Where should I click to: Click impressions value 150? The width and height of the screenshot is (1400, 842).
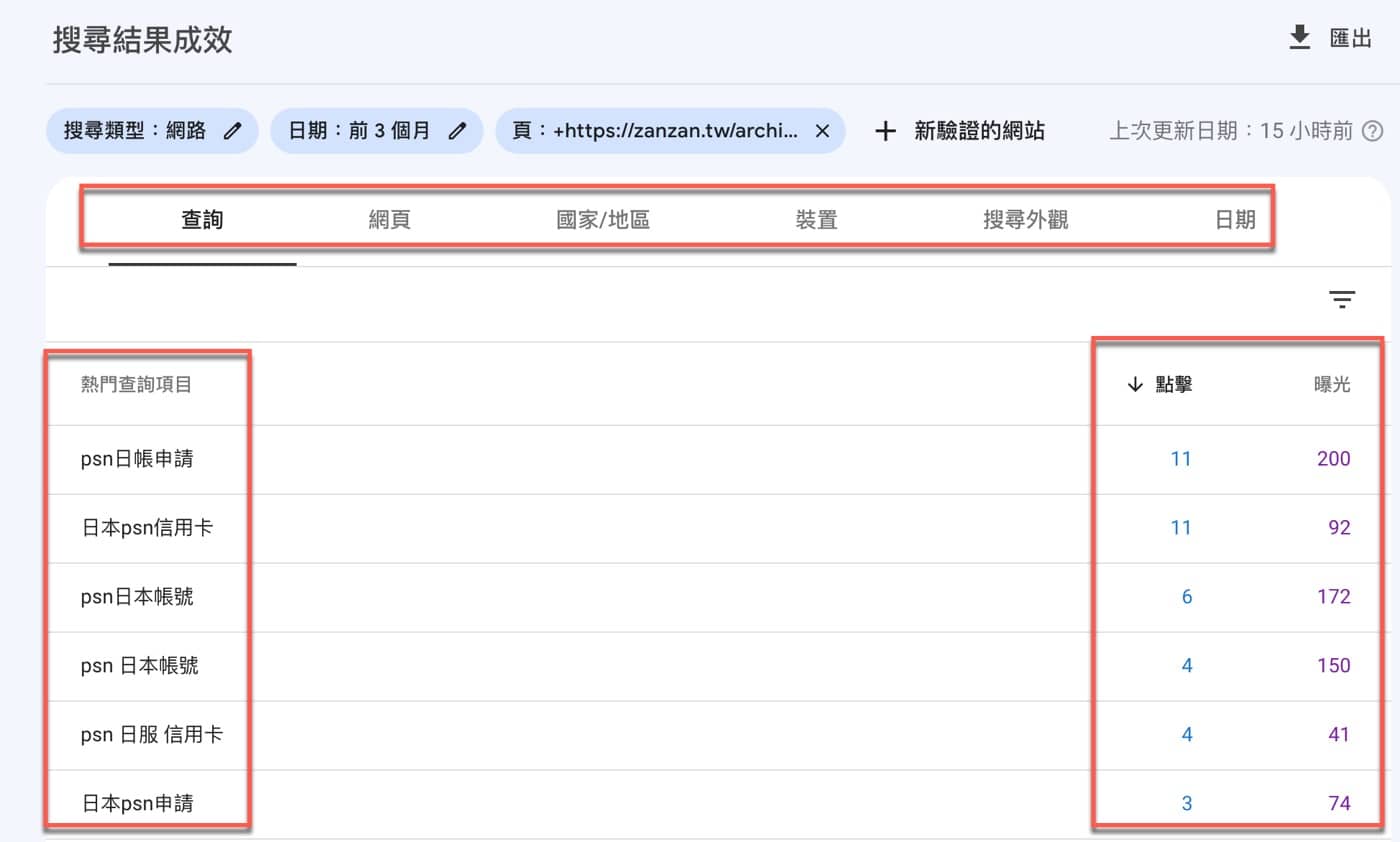(x=1334, y=666)
